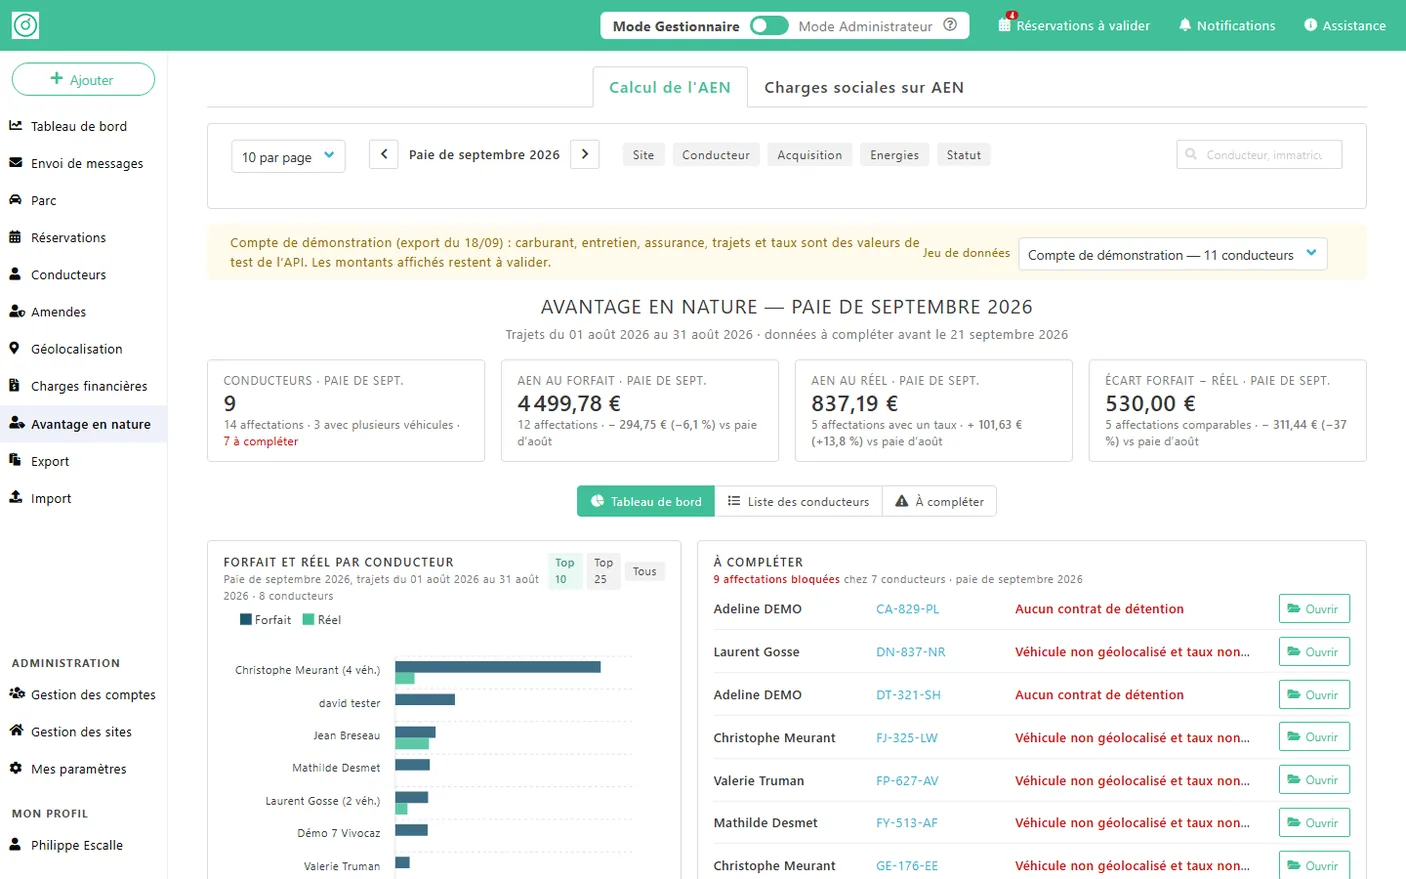The height and width of the screenshot is (879, 1406).
Task: Click Ouvrir for Laurent Gosse row
Action: pyautogui.click(x=1314, y=651)
